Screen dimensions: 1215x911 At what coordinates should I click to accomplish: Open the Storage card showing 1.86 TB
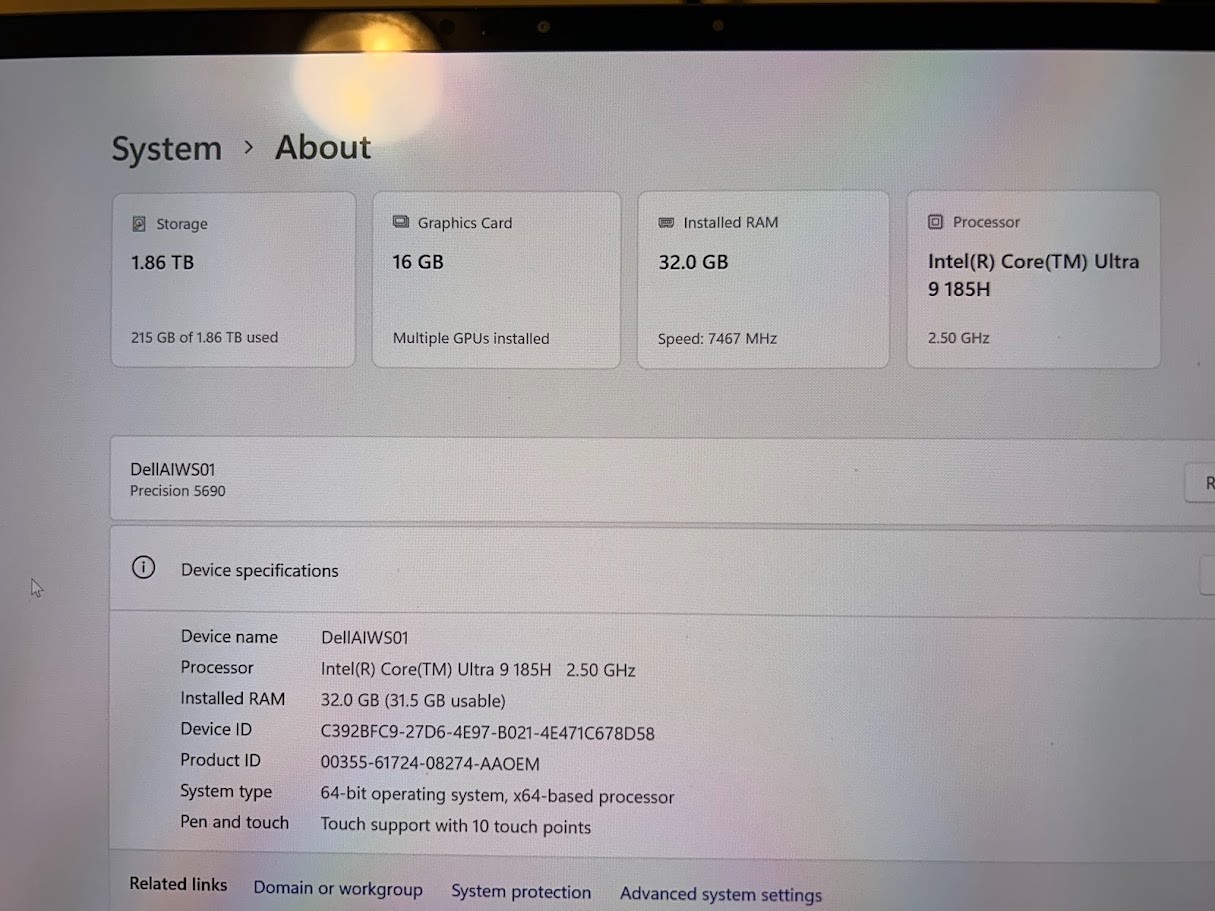[x=233, y=279]
